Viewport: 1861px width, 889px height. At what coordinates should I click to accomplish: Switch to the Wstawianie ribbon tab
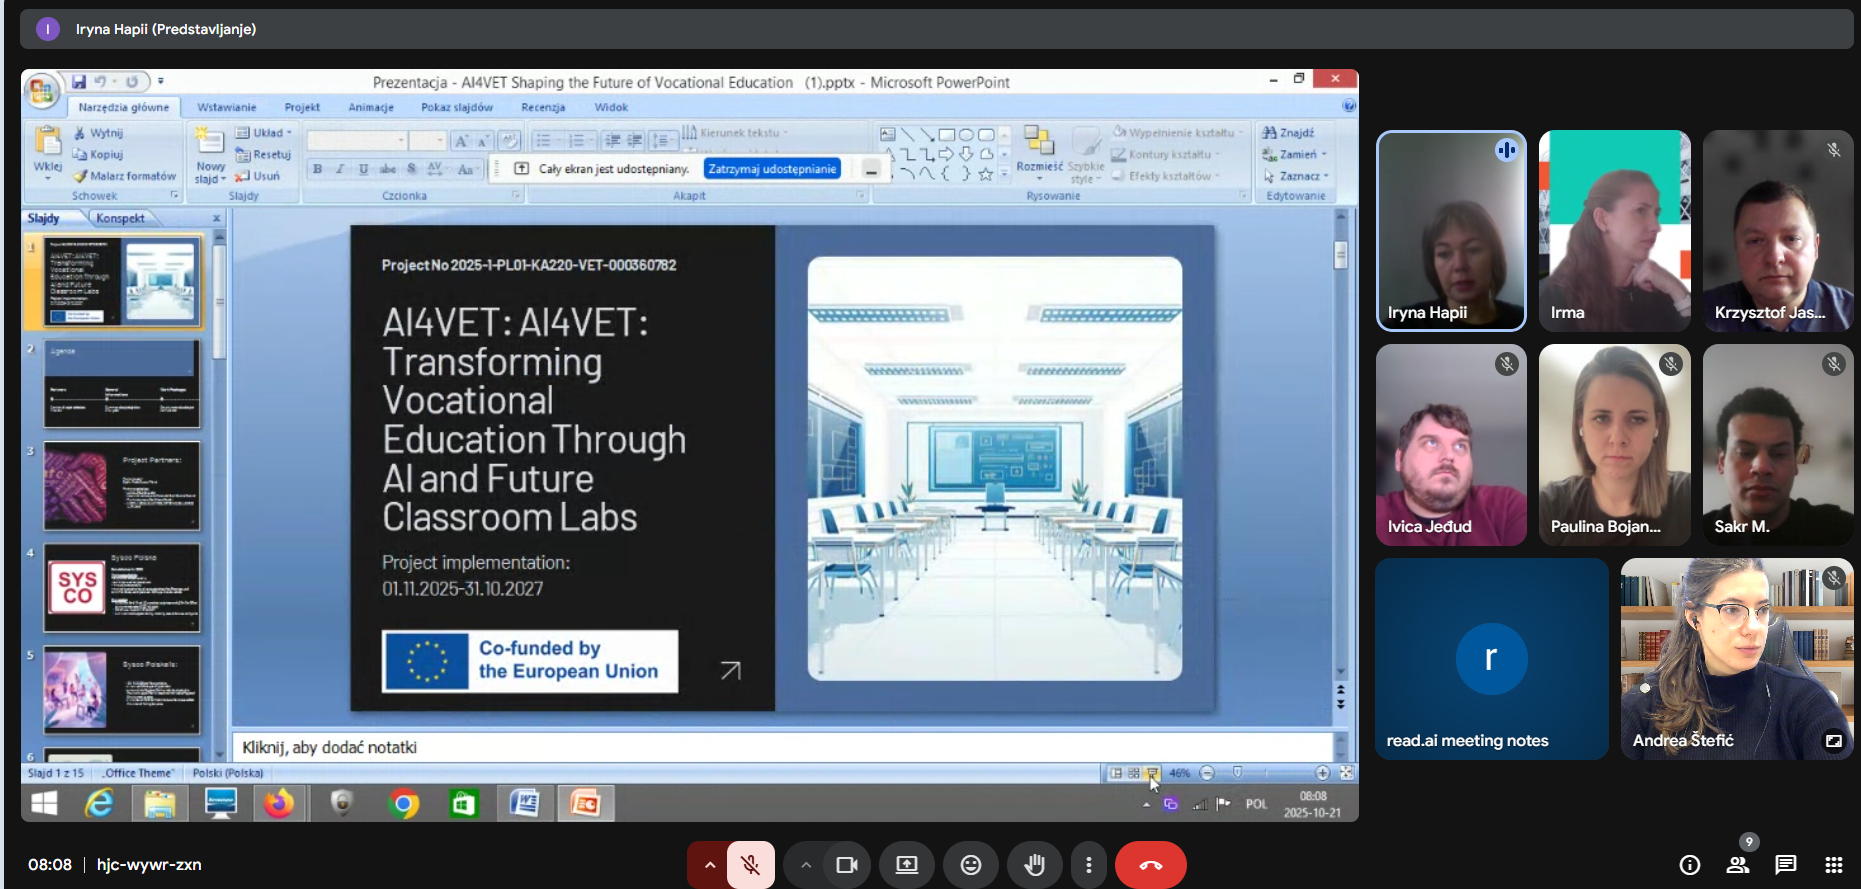coord(226,107)
